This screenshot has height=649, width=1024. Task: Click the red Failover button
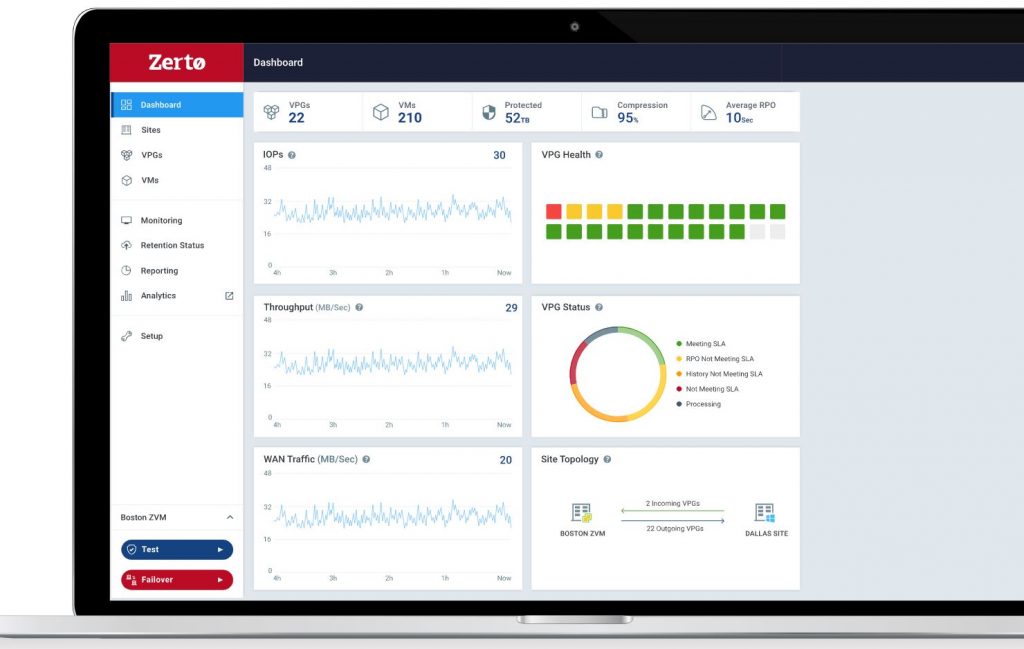[177, 580]
